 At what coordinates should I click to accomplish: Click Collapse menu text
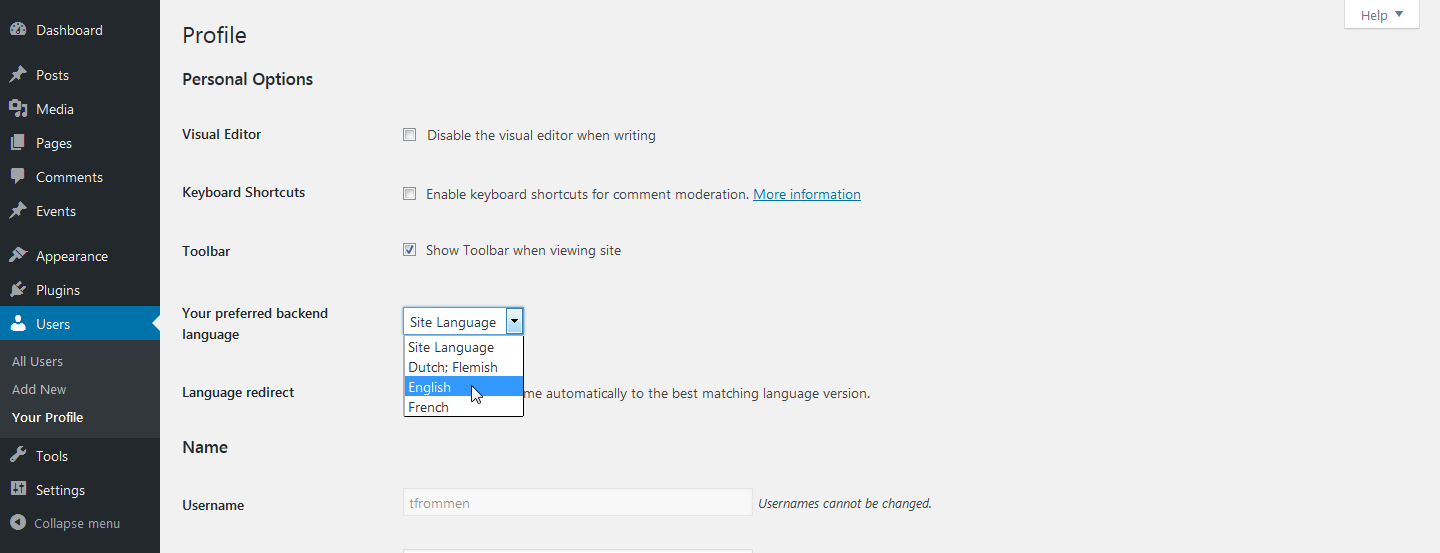click(77, 523)
